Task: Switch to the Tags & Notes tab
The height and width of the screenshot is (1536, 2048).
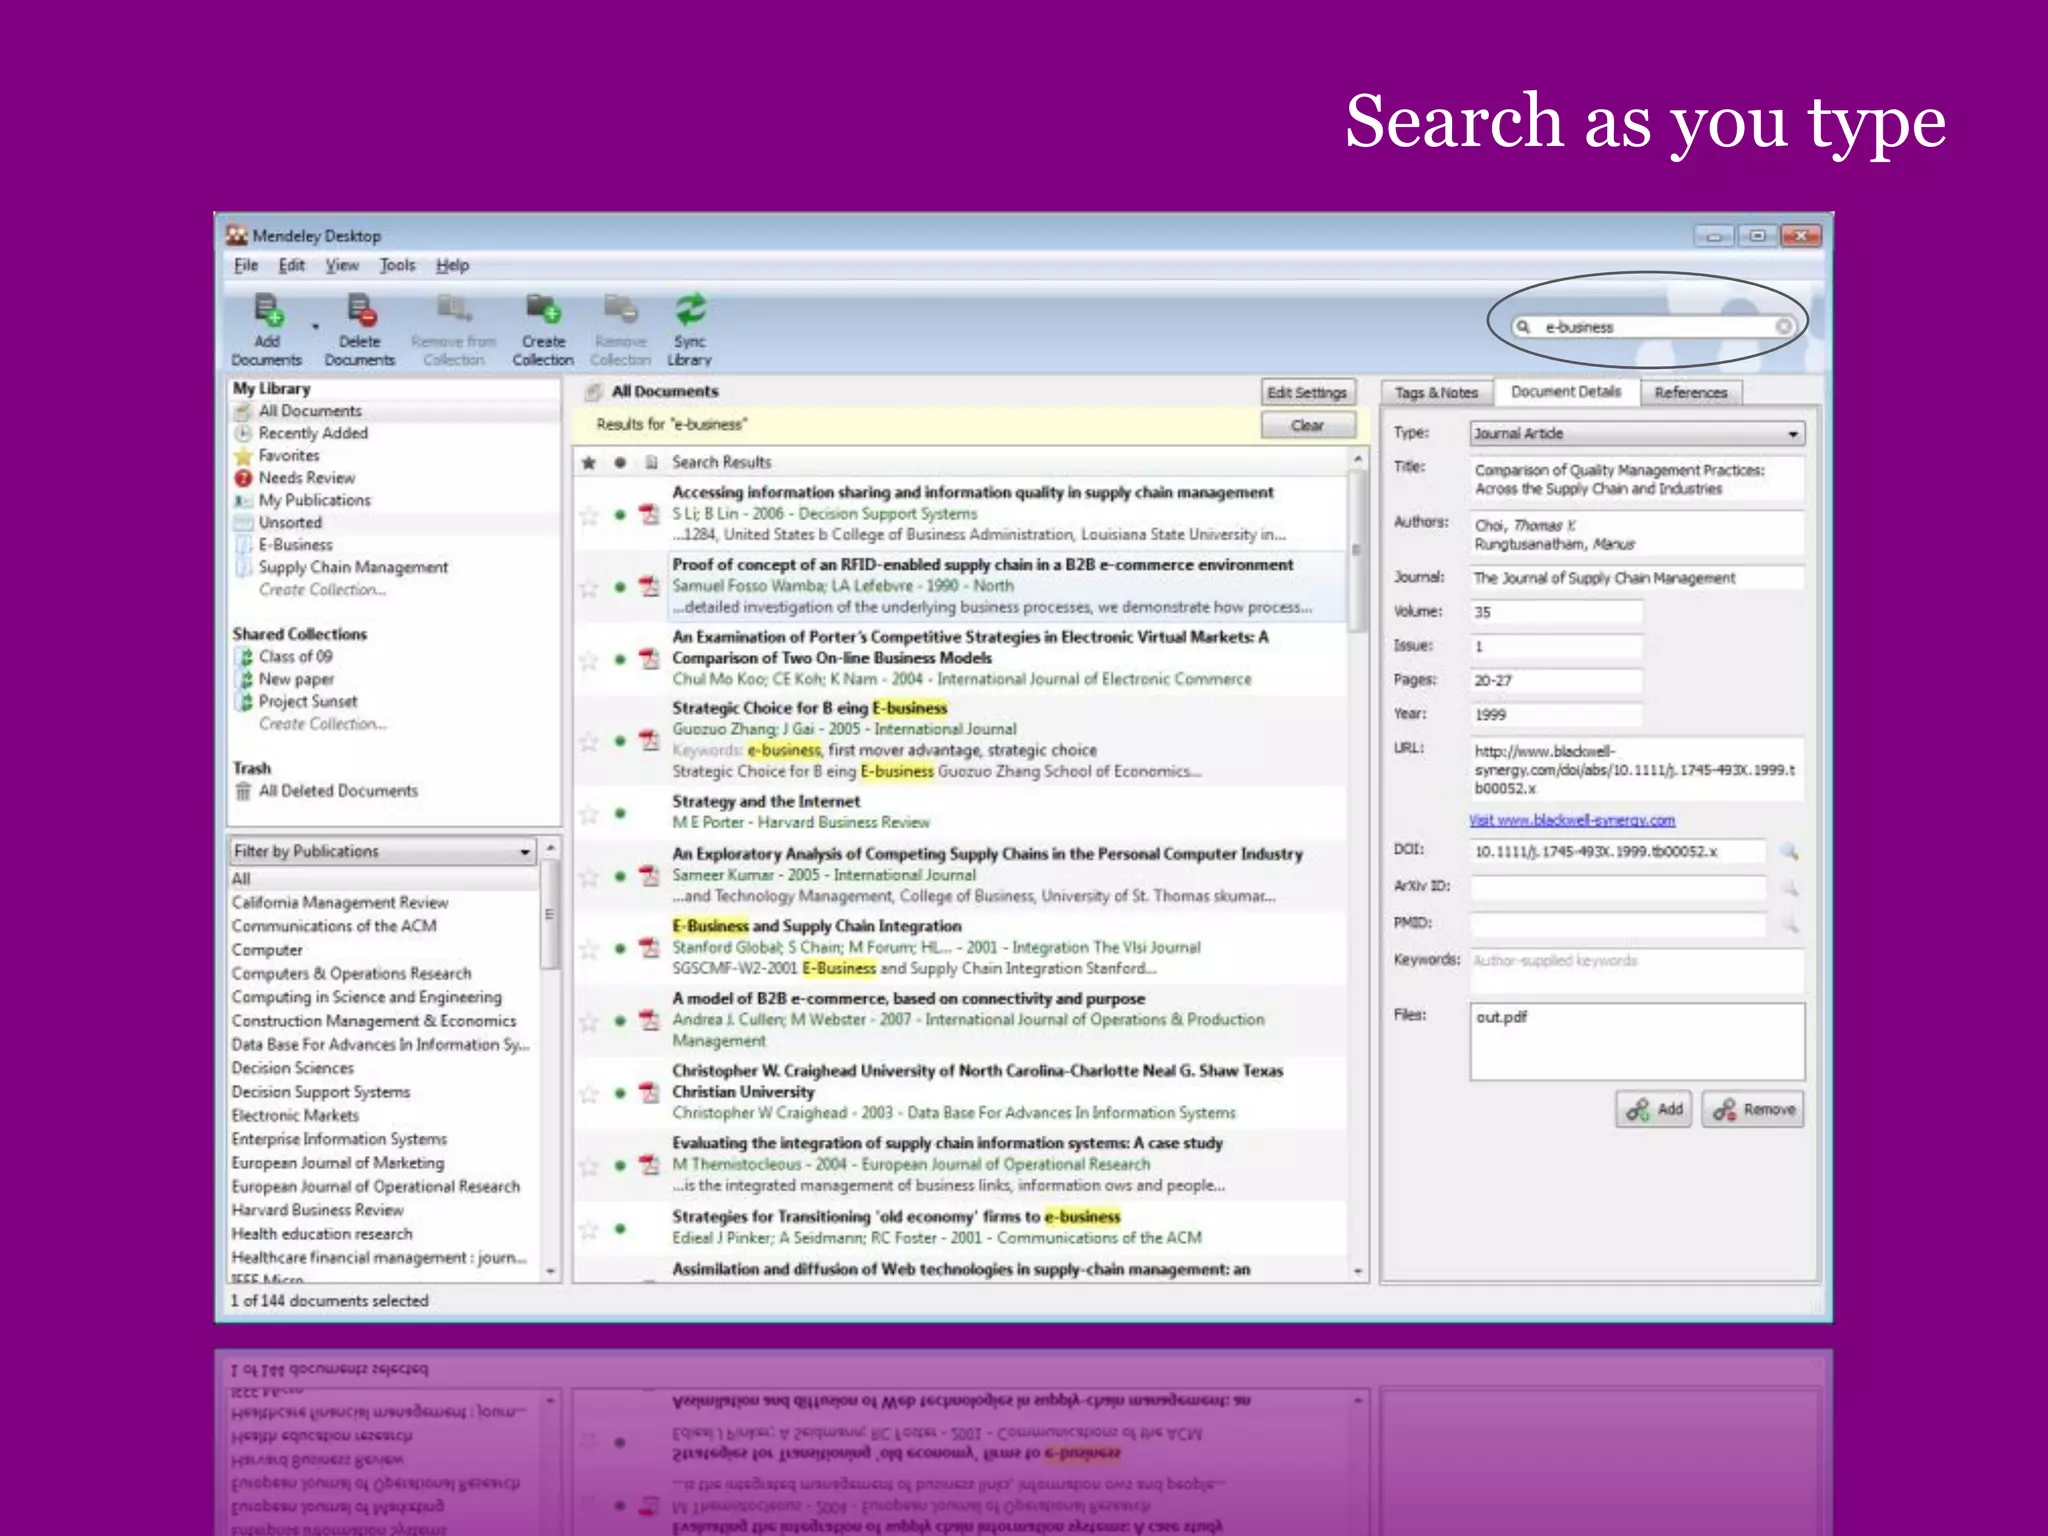Action: (x=1436, y=393)
